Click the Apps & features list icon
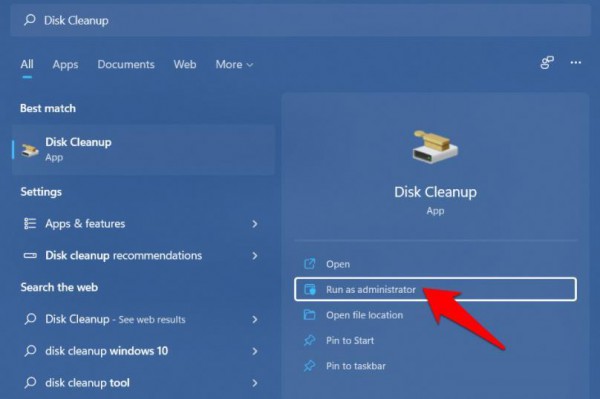The image size is (600, 399). pos(30,223)
